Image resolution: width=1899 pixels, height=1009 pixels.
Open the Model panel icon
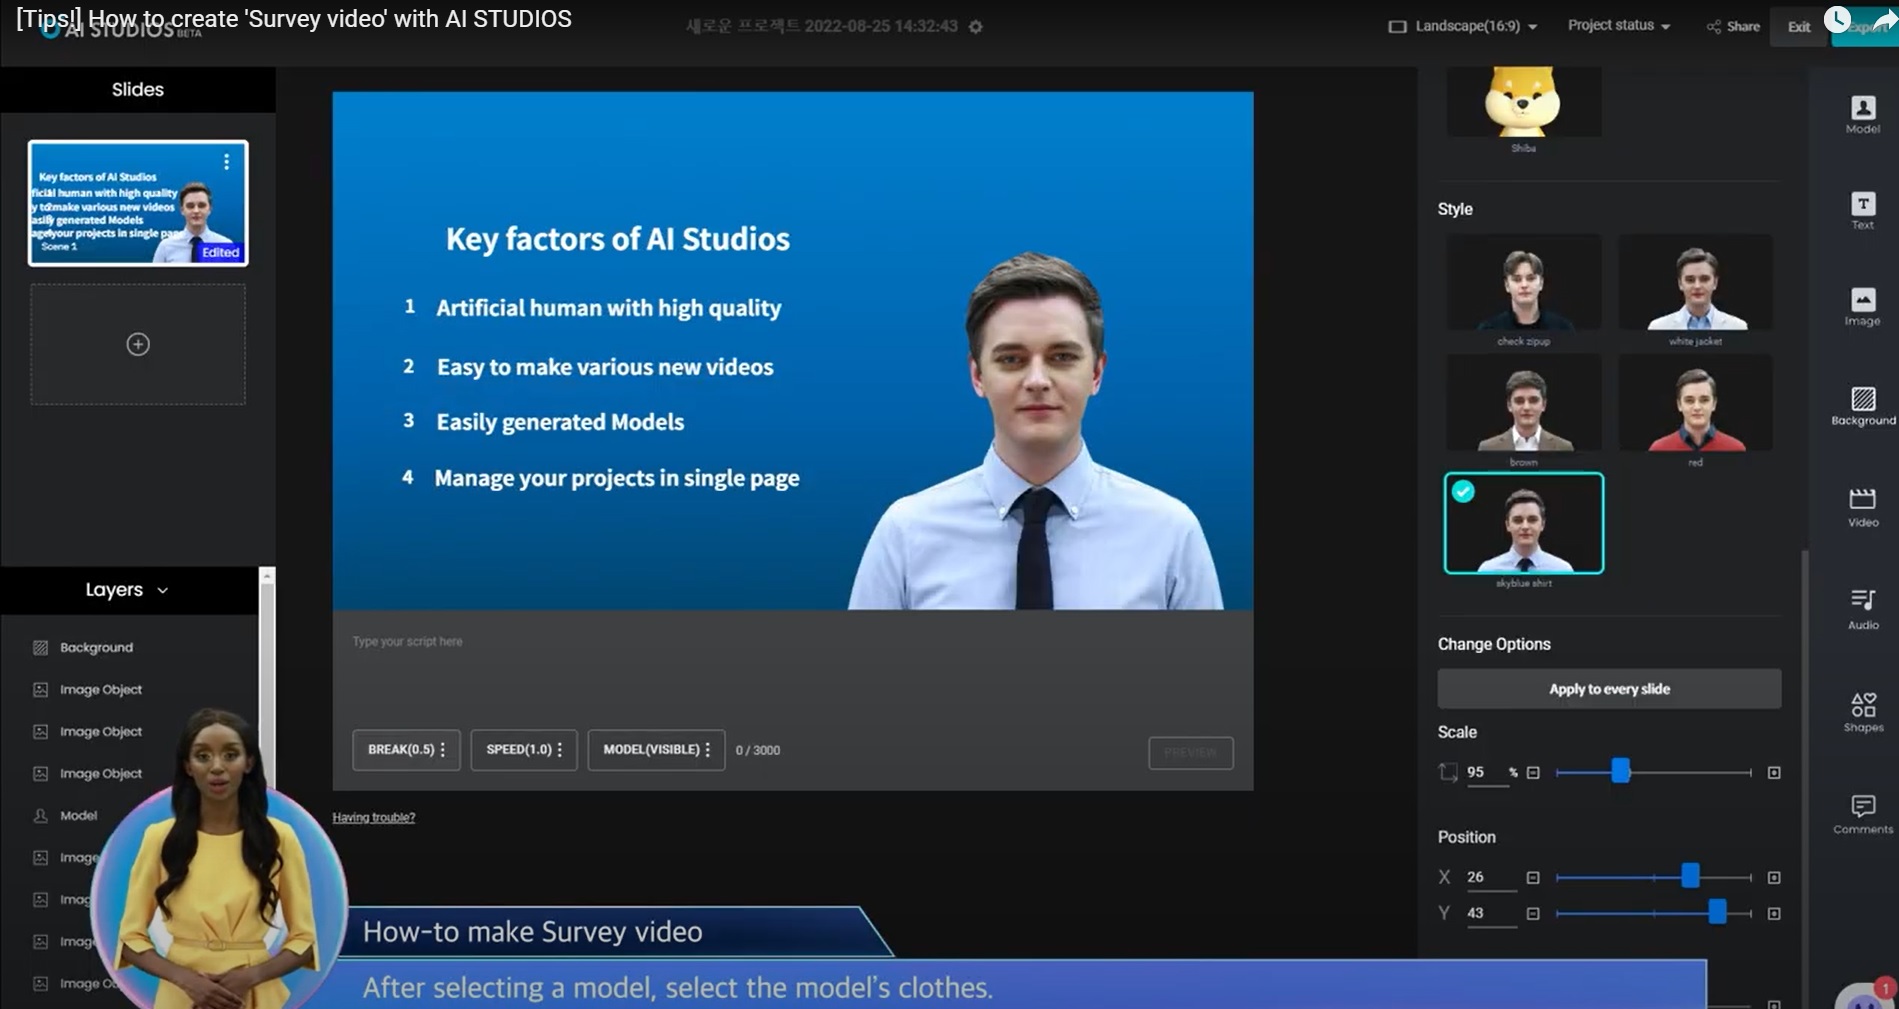(x=1862, y=114)
